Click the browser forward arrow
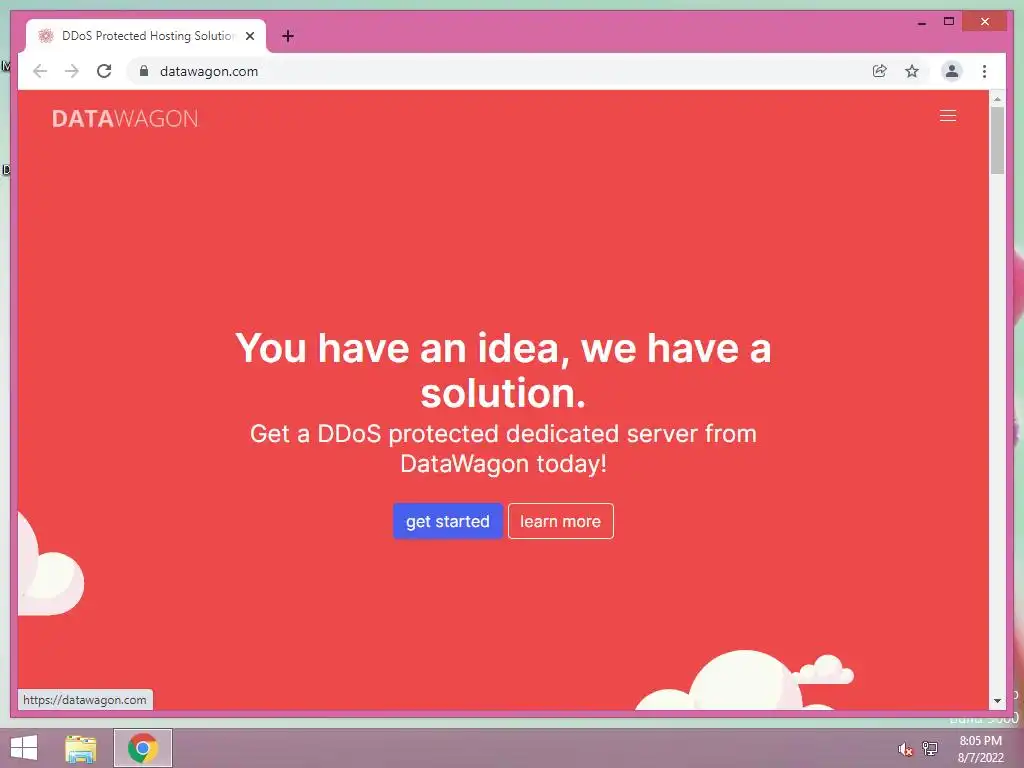This screenshot has height=768, width=1024. (72, 71)
